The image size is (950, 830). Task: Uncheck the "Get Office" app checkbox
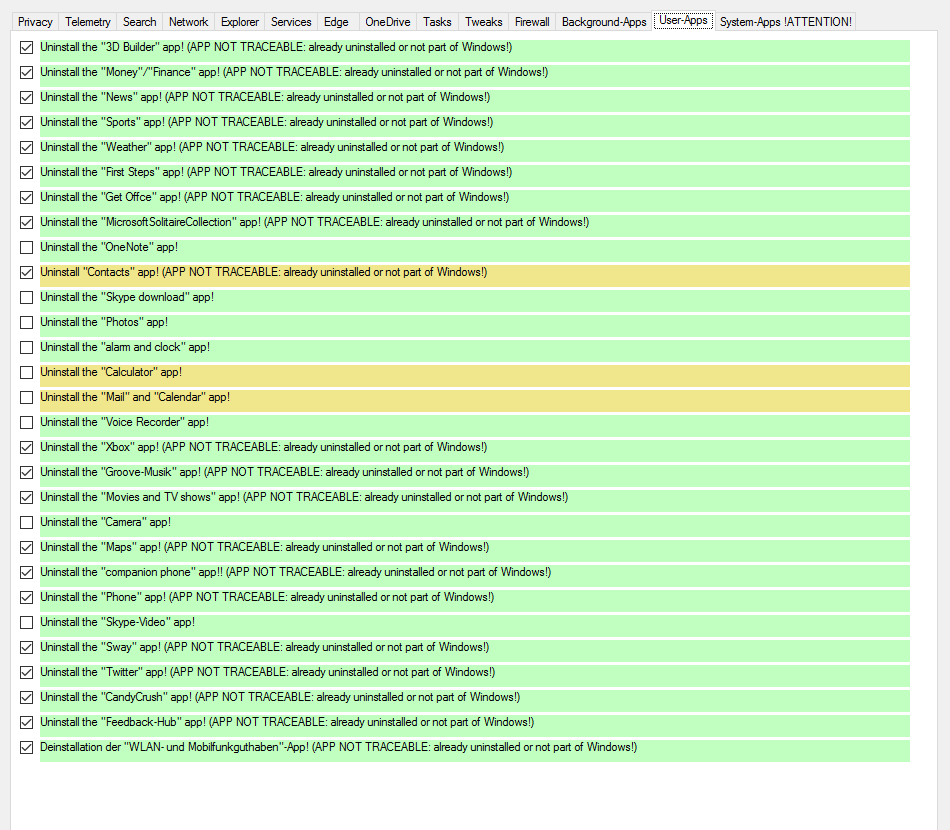(26, 198)
